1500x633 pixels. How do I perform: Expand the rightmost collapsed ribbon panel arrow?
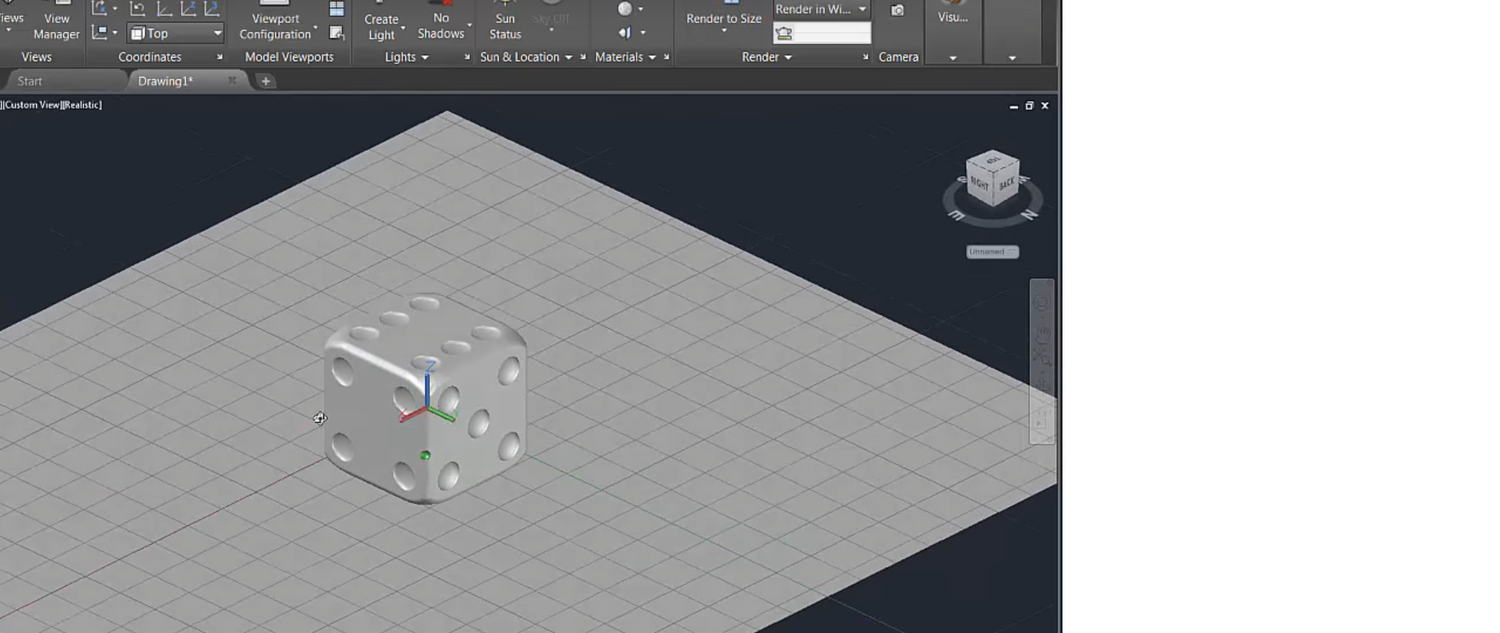pyautogui.click(x=1012, y=58)
